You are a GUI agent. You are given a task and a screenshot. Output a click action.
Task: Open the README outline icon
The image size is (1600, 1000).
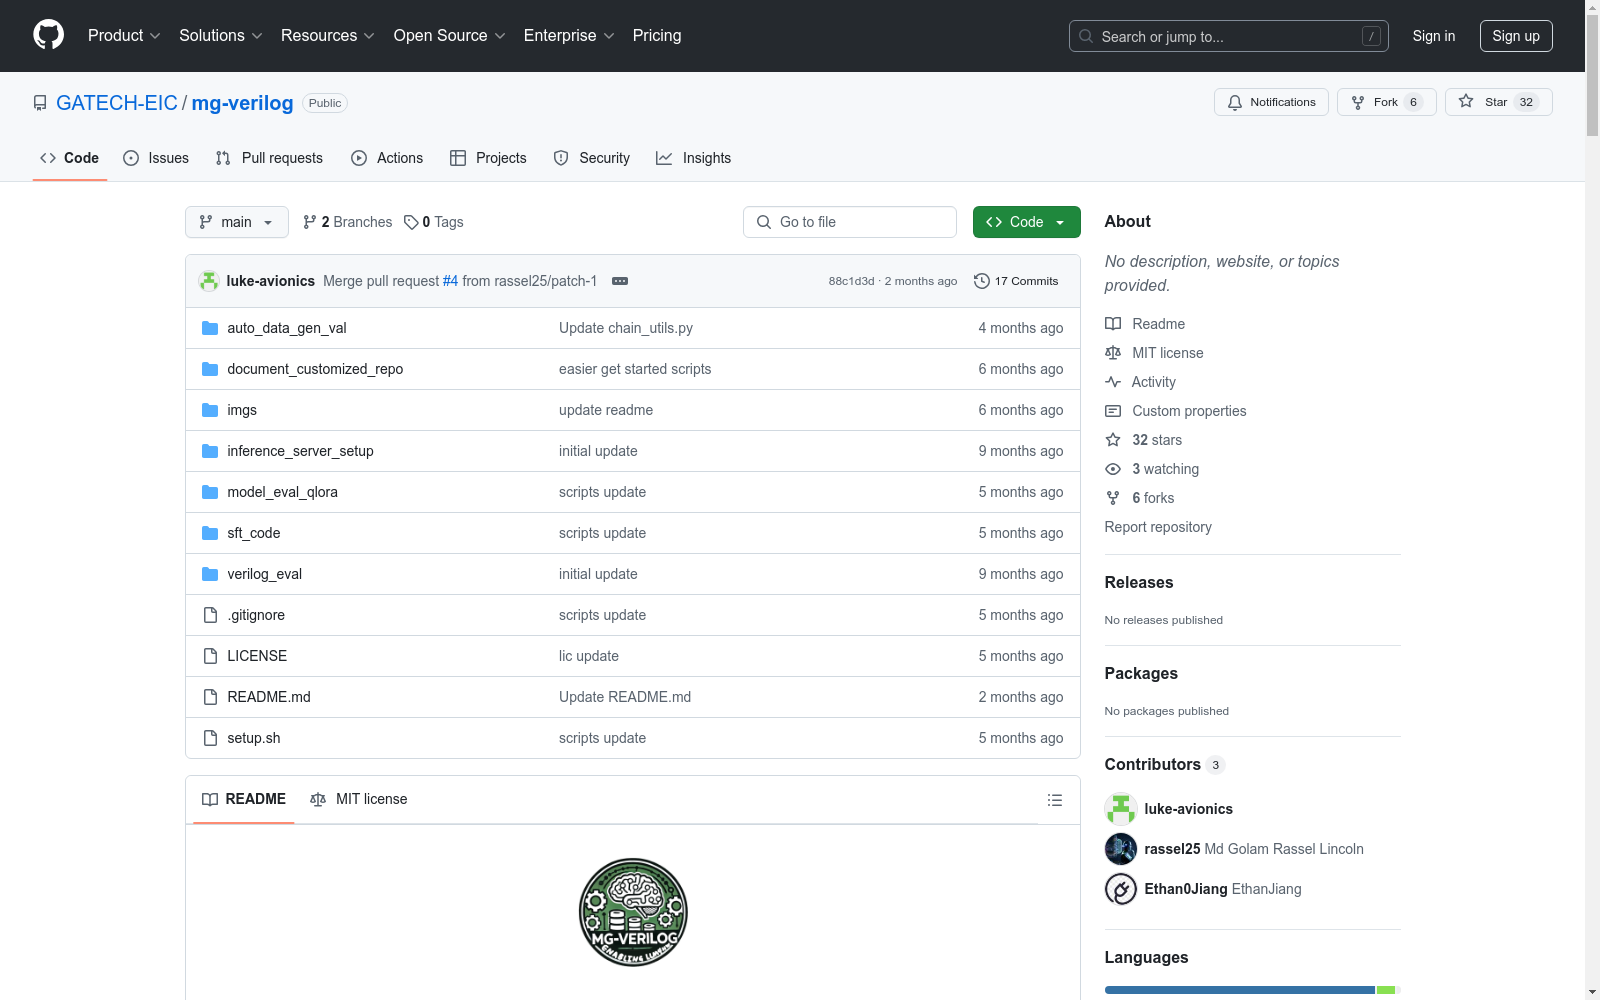[x=1054, y=800]
